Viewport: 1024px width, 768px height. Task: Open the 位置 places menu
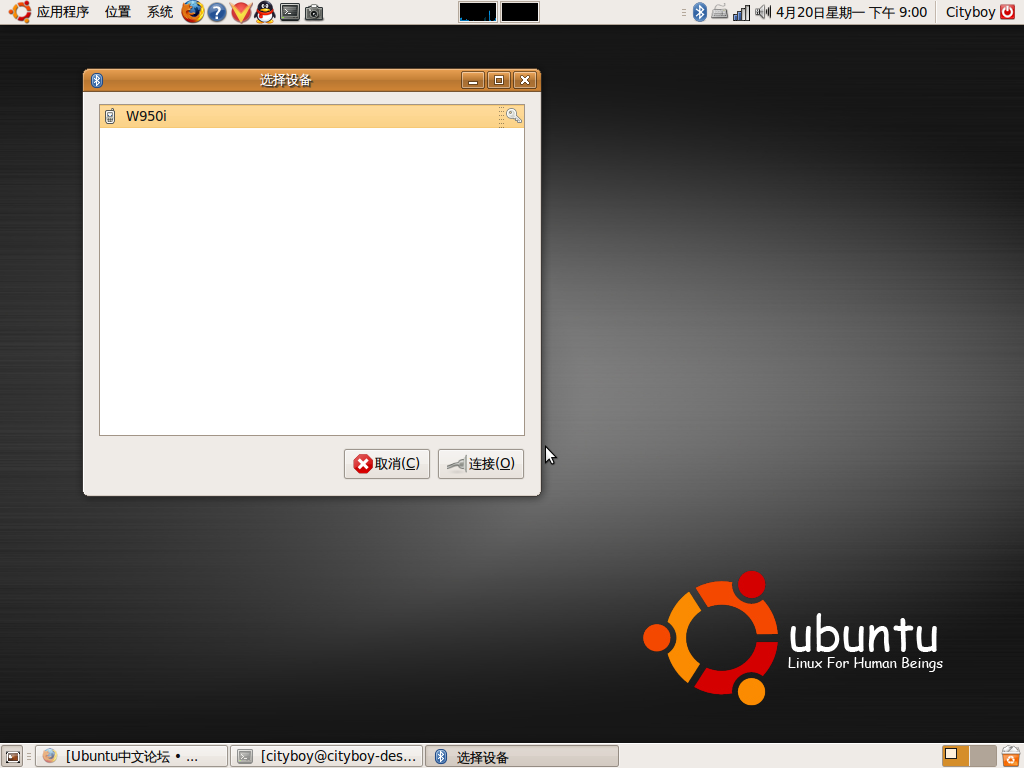click(x=118, y=12)
